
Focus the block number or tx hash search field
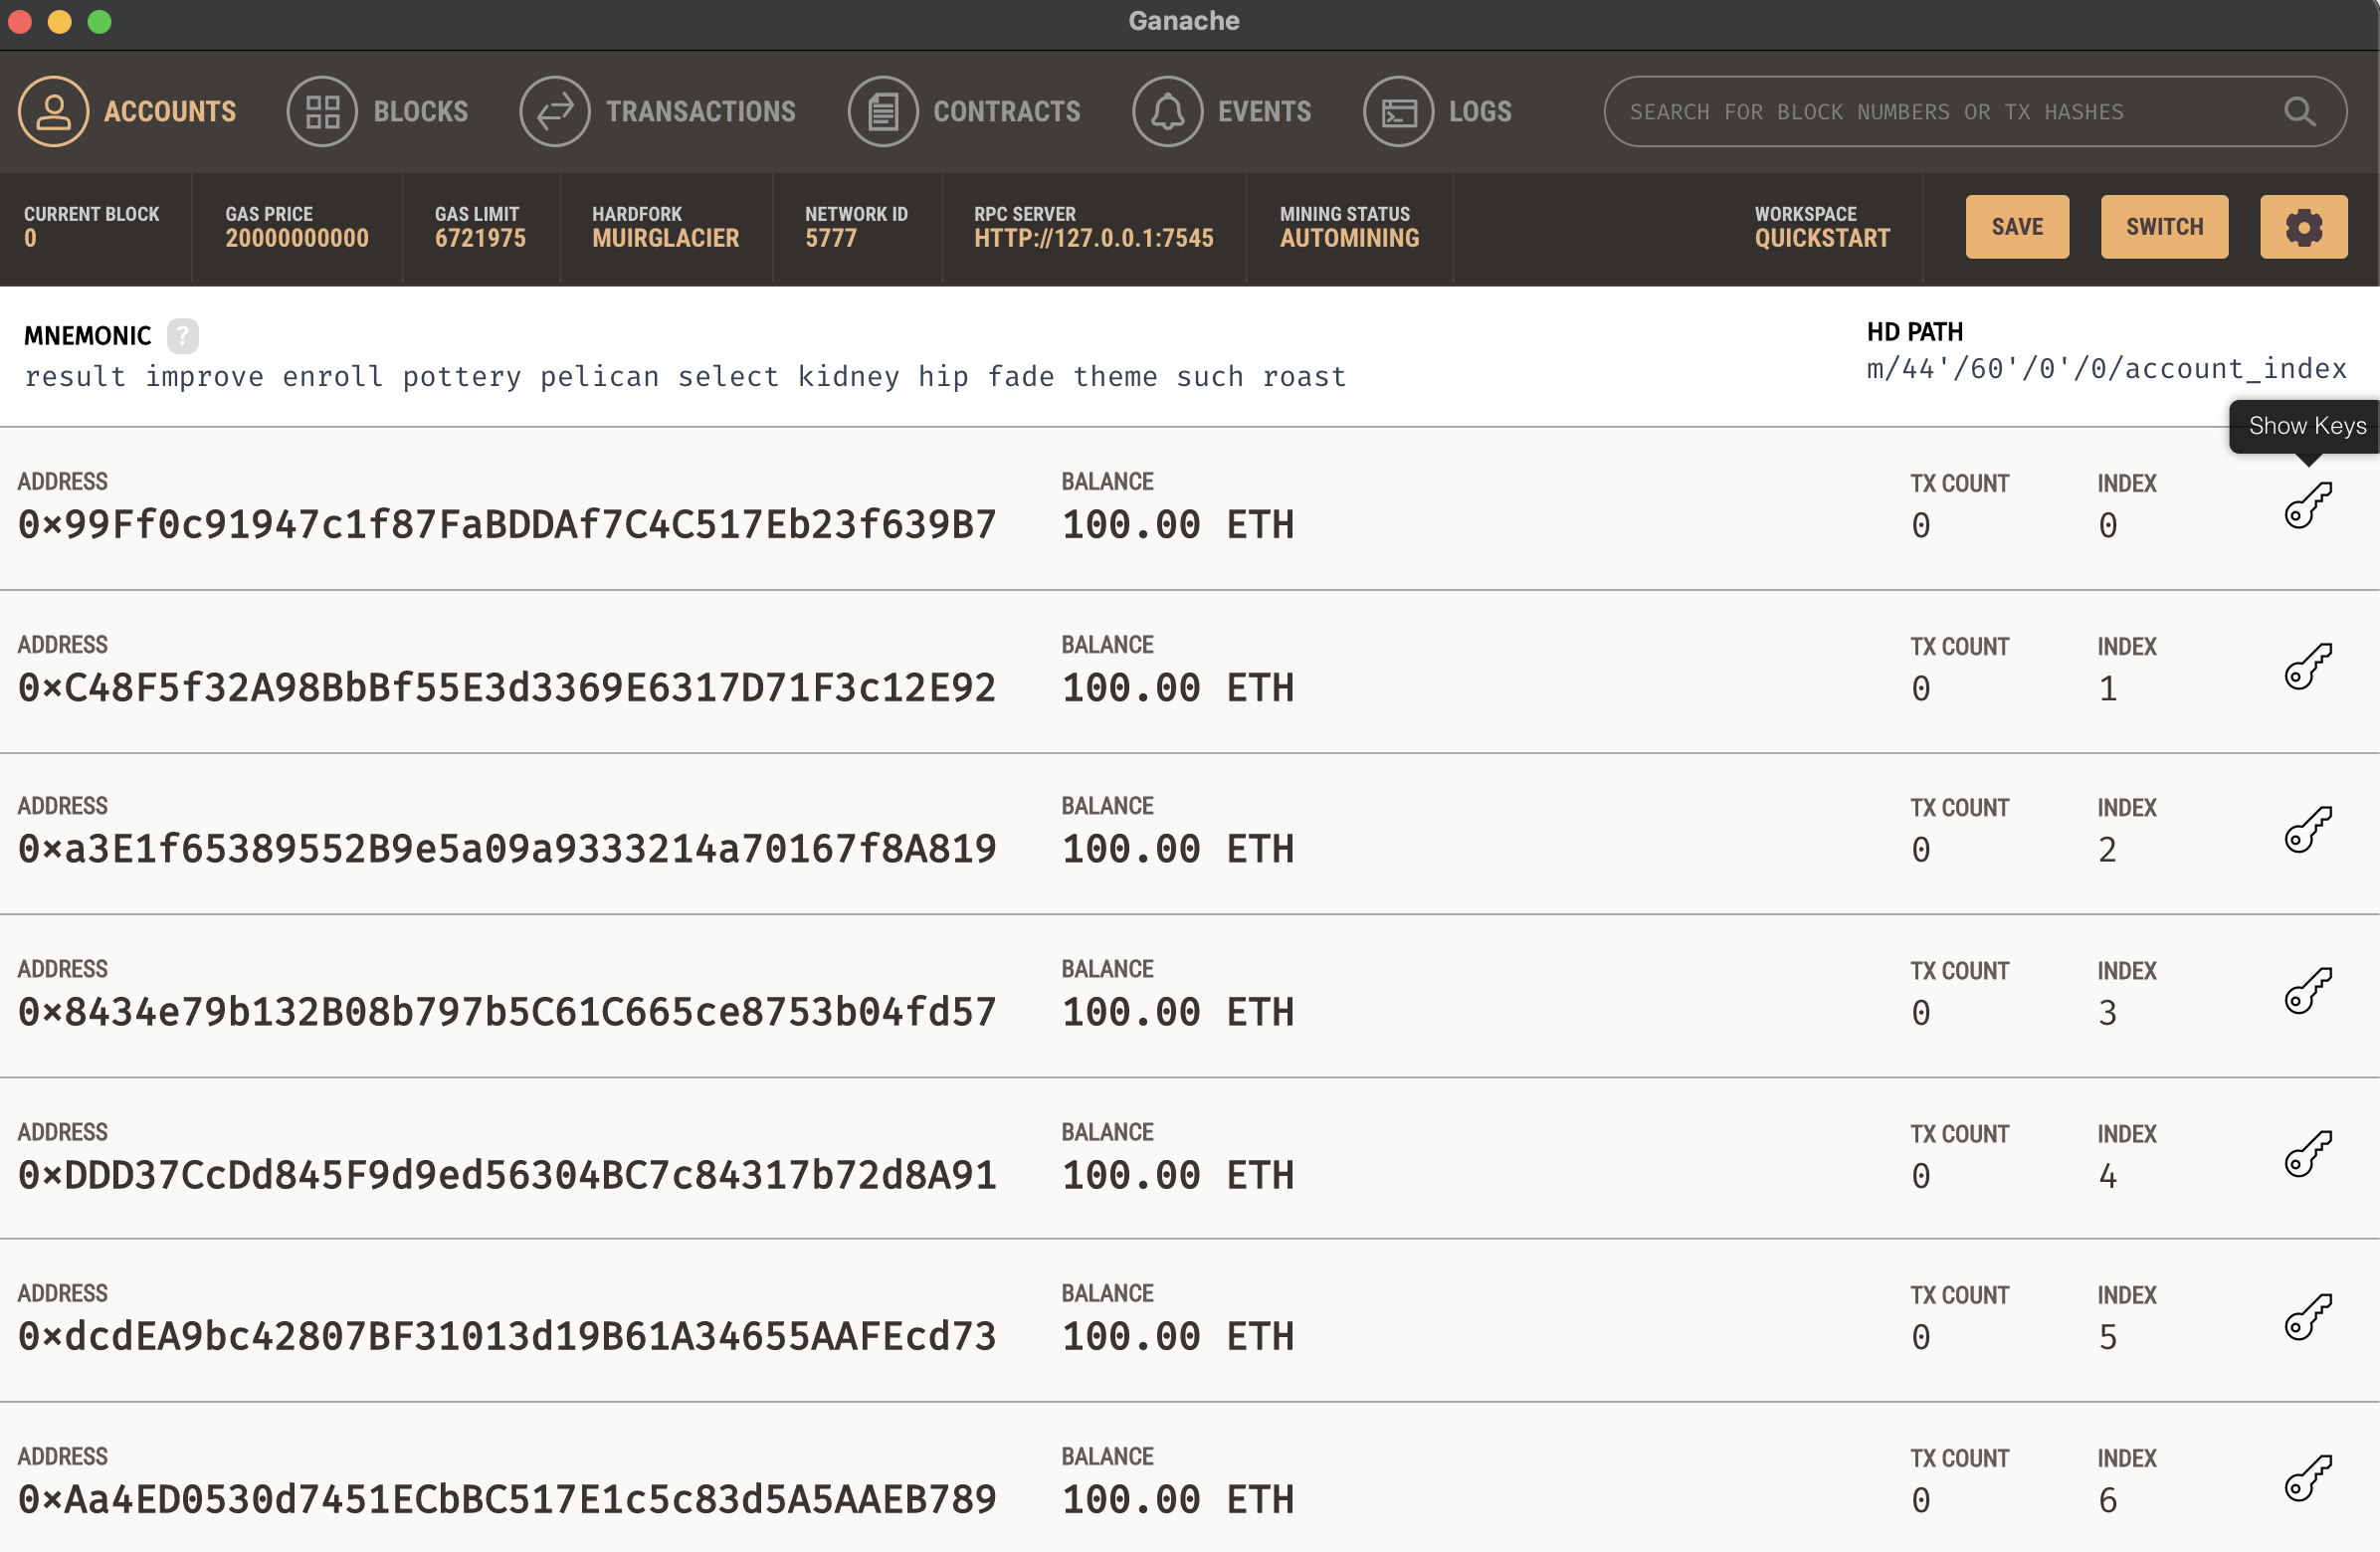(1975, 111)
